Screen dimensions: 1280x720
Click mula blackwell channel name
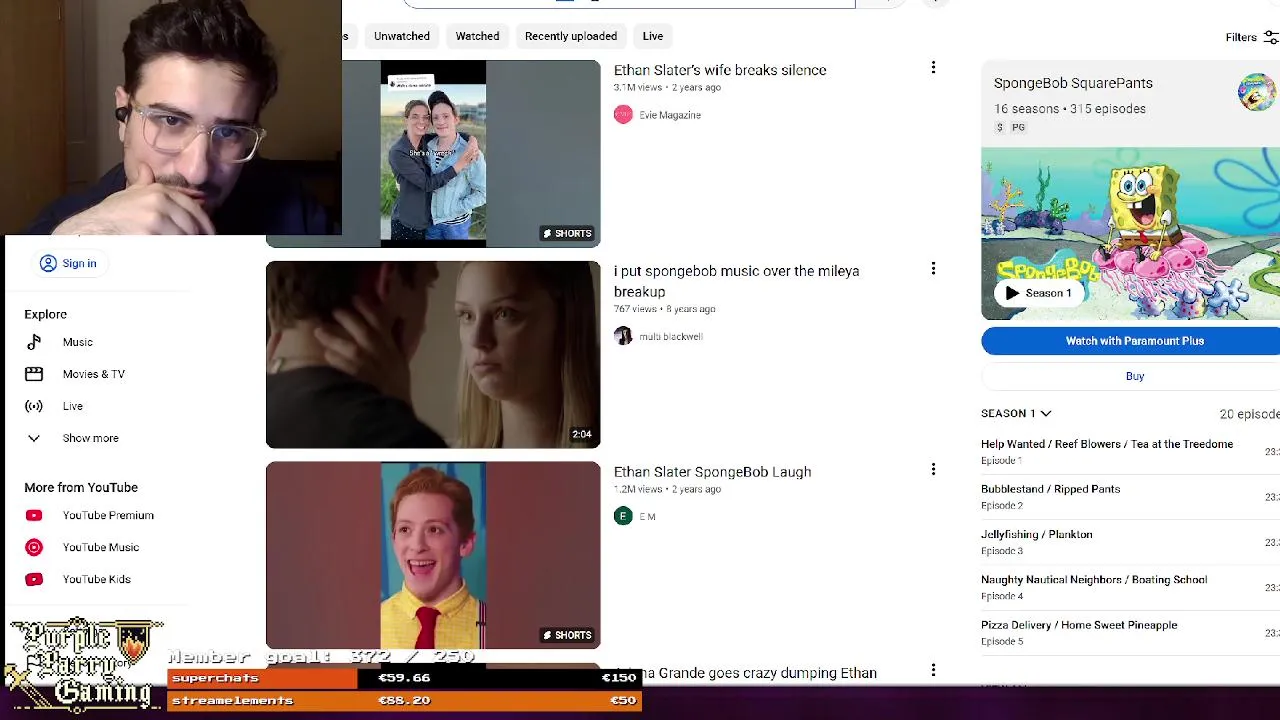tap(671, 336)
